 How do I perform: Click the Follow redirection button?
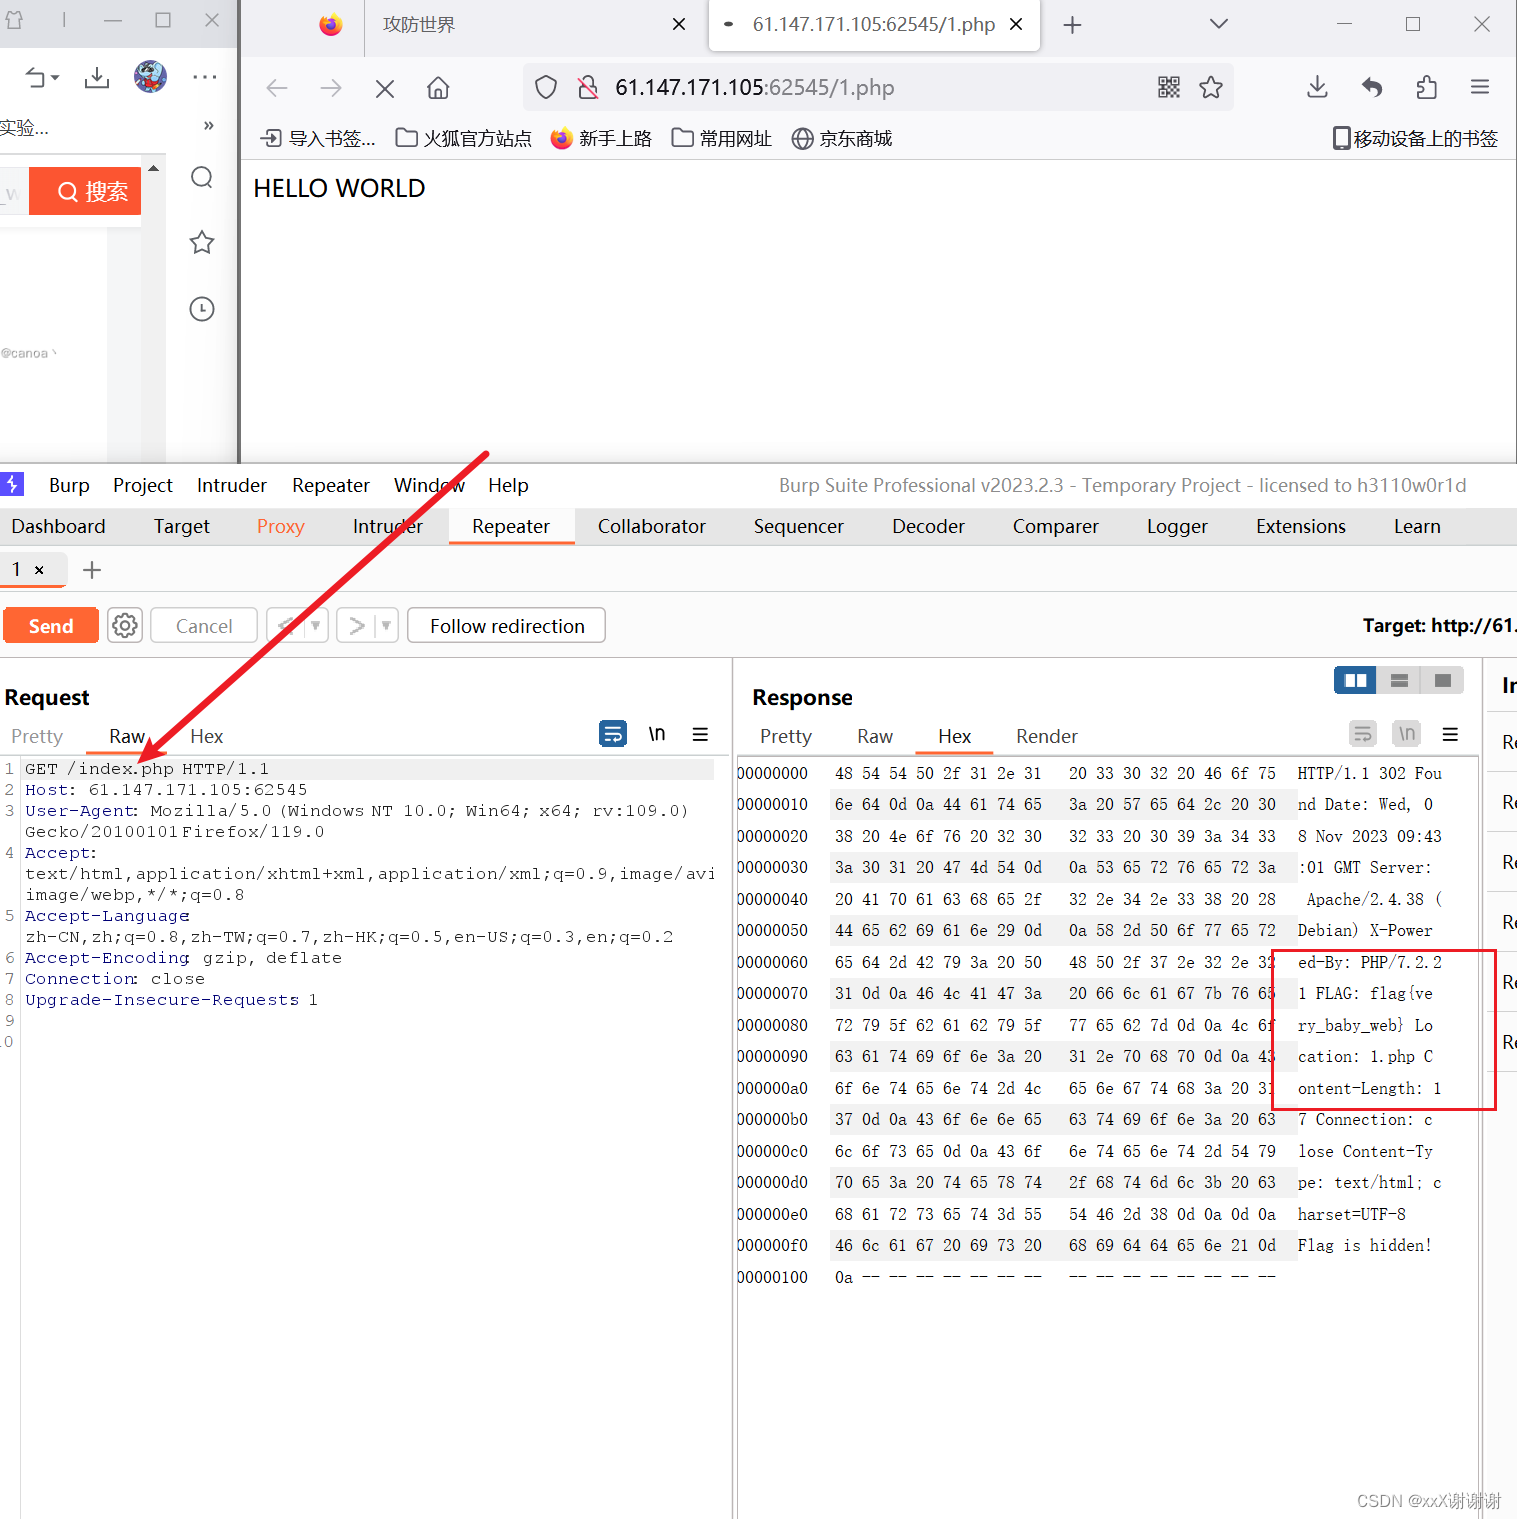[506, 625]
